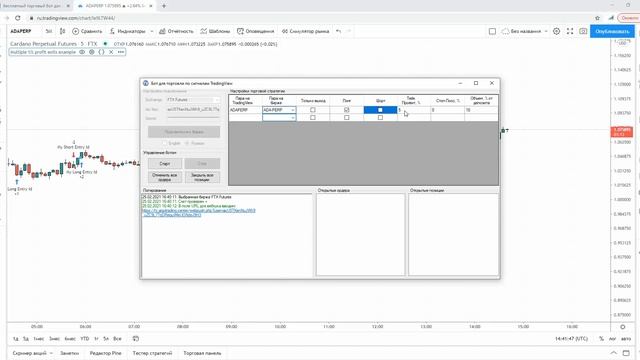Click the blue Publish (Опубликовать) button
640x360 pixels.
click(x=612, y=31)
